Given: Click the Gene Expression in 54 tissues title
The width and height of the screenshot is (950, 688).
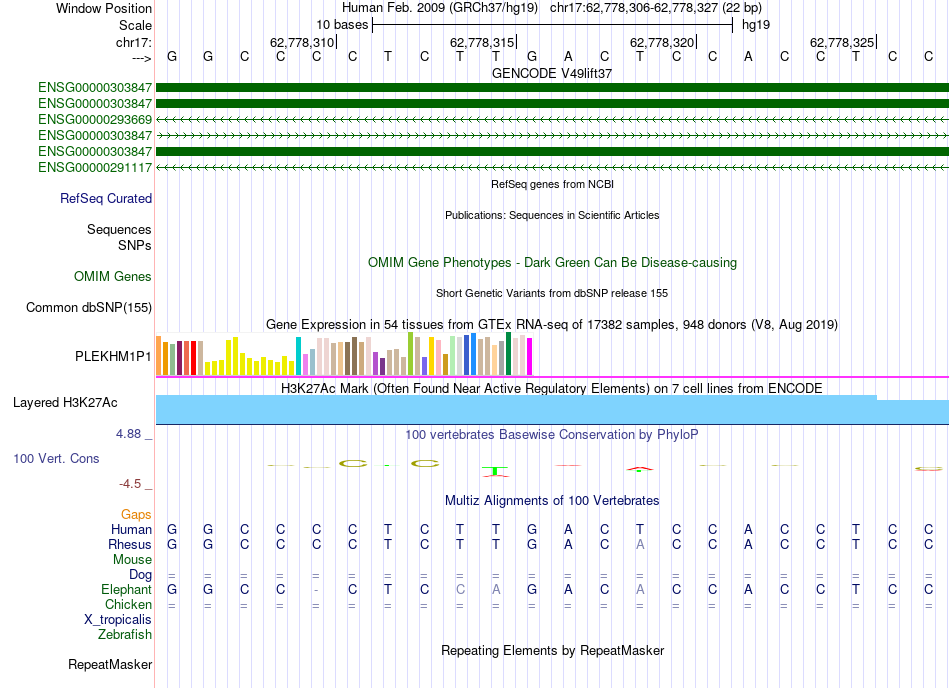Looking at the screenshot, I should pyautogui.click(x=552, y=325).
